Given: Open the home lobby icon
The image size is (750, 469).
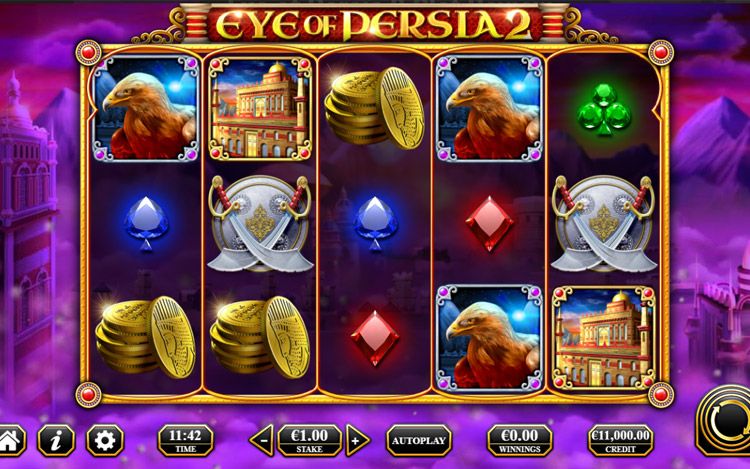Looking at the screenshot, I should (11, 440).
